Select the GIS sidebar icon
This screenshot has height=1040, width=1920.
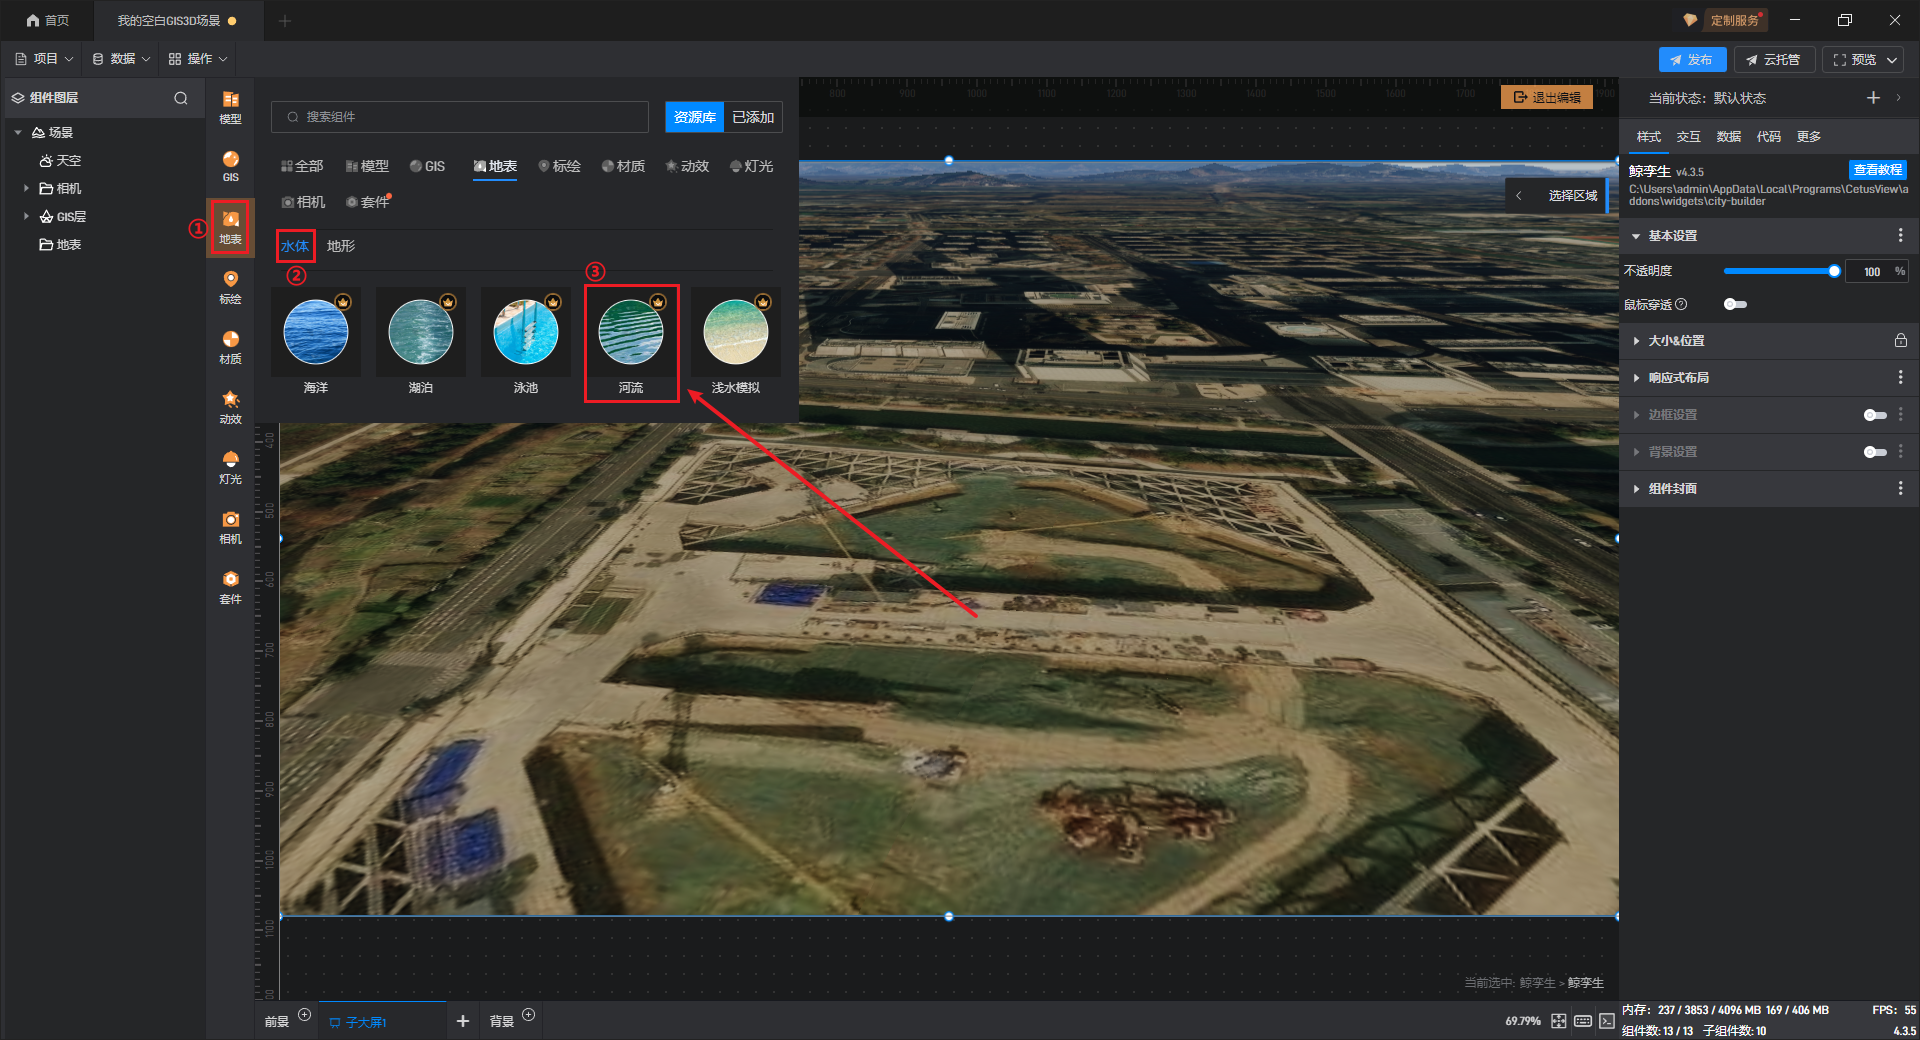pos(230,166)
